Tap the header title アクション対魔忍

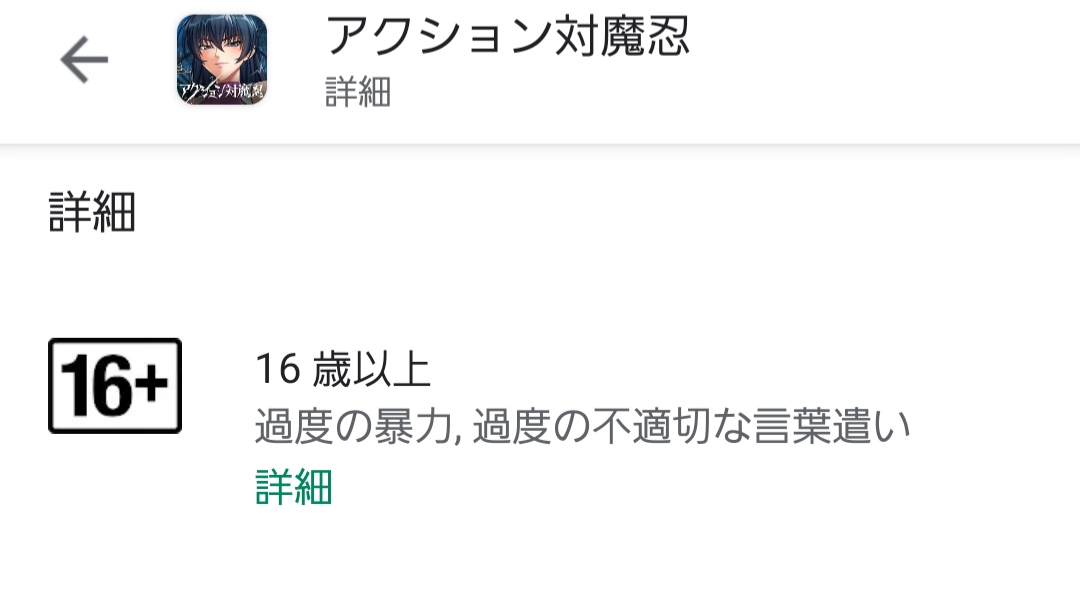[x=508, y=36]
